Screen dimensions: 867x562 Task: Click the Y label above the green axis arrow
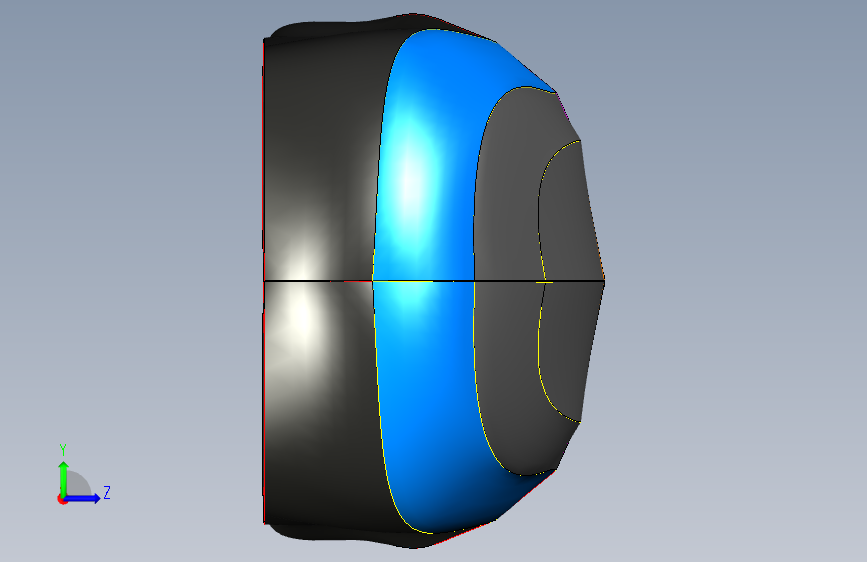pyautogui.click(x=63, y=450)
